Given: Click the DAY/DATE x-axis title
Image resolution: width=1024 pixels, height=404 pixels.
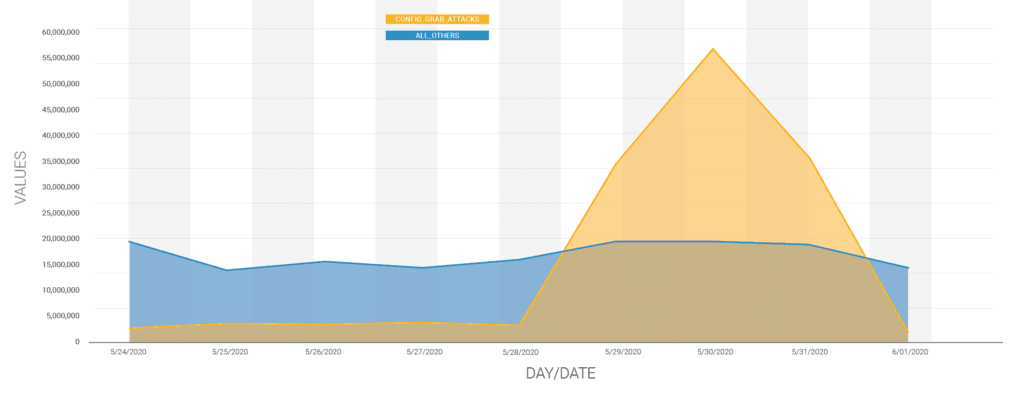Looking at the screenshot, I should 561,374.
